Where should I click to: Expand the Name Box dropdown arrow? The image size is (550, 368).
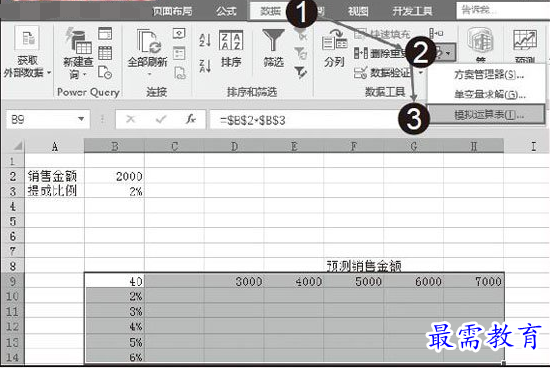coord(81,119)
